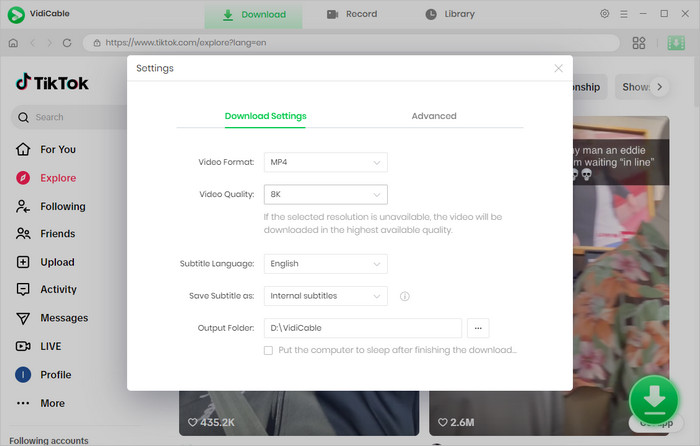The width and height of the screenshot is (700, 446).
Task: Click the Show category chip
Action: coord(636,87)
